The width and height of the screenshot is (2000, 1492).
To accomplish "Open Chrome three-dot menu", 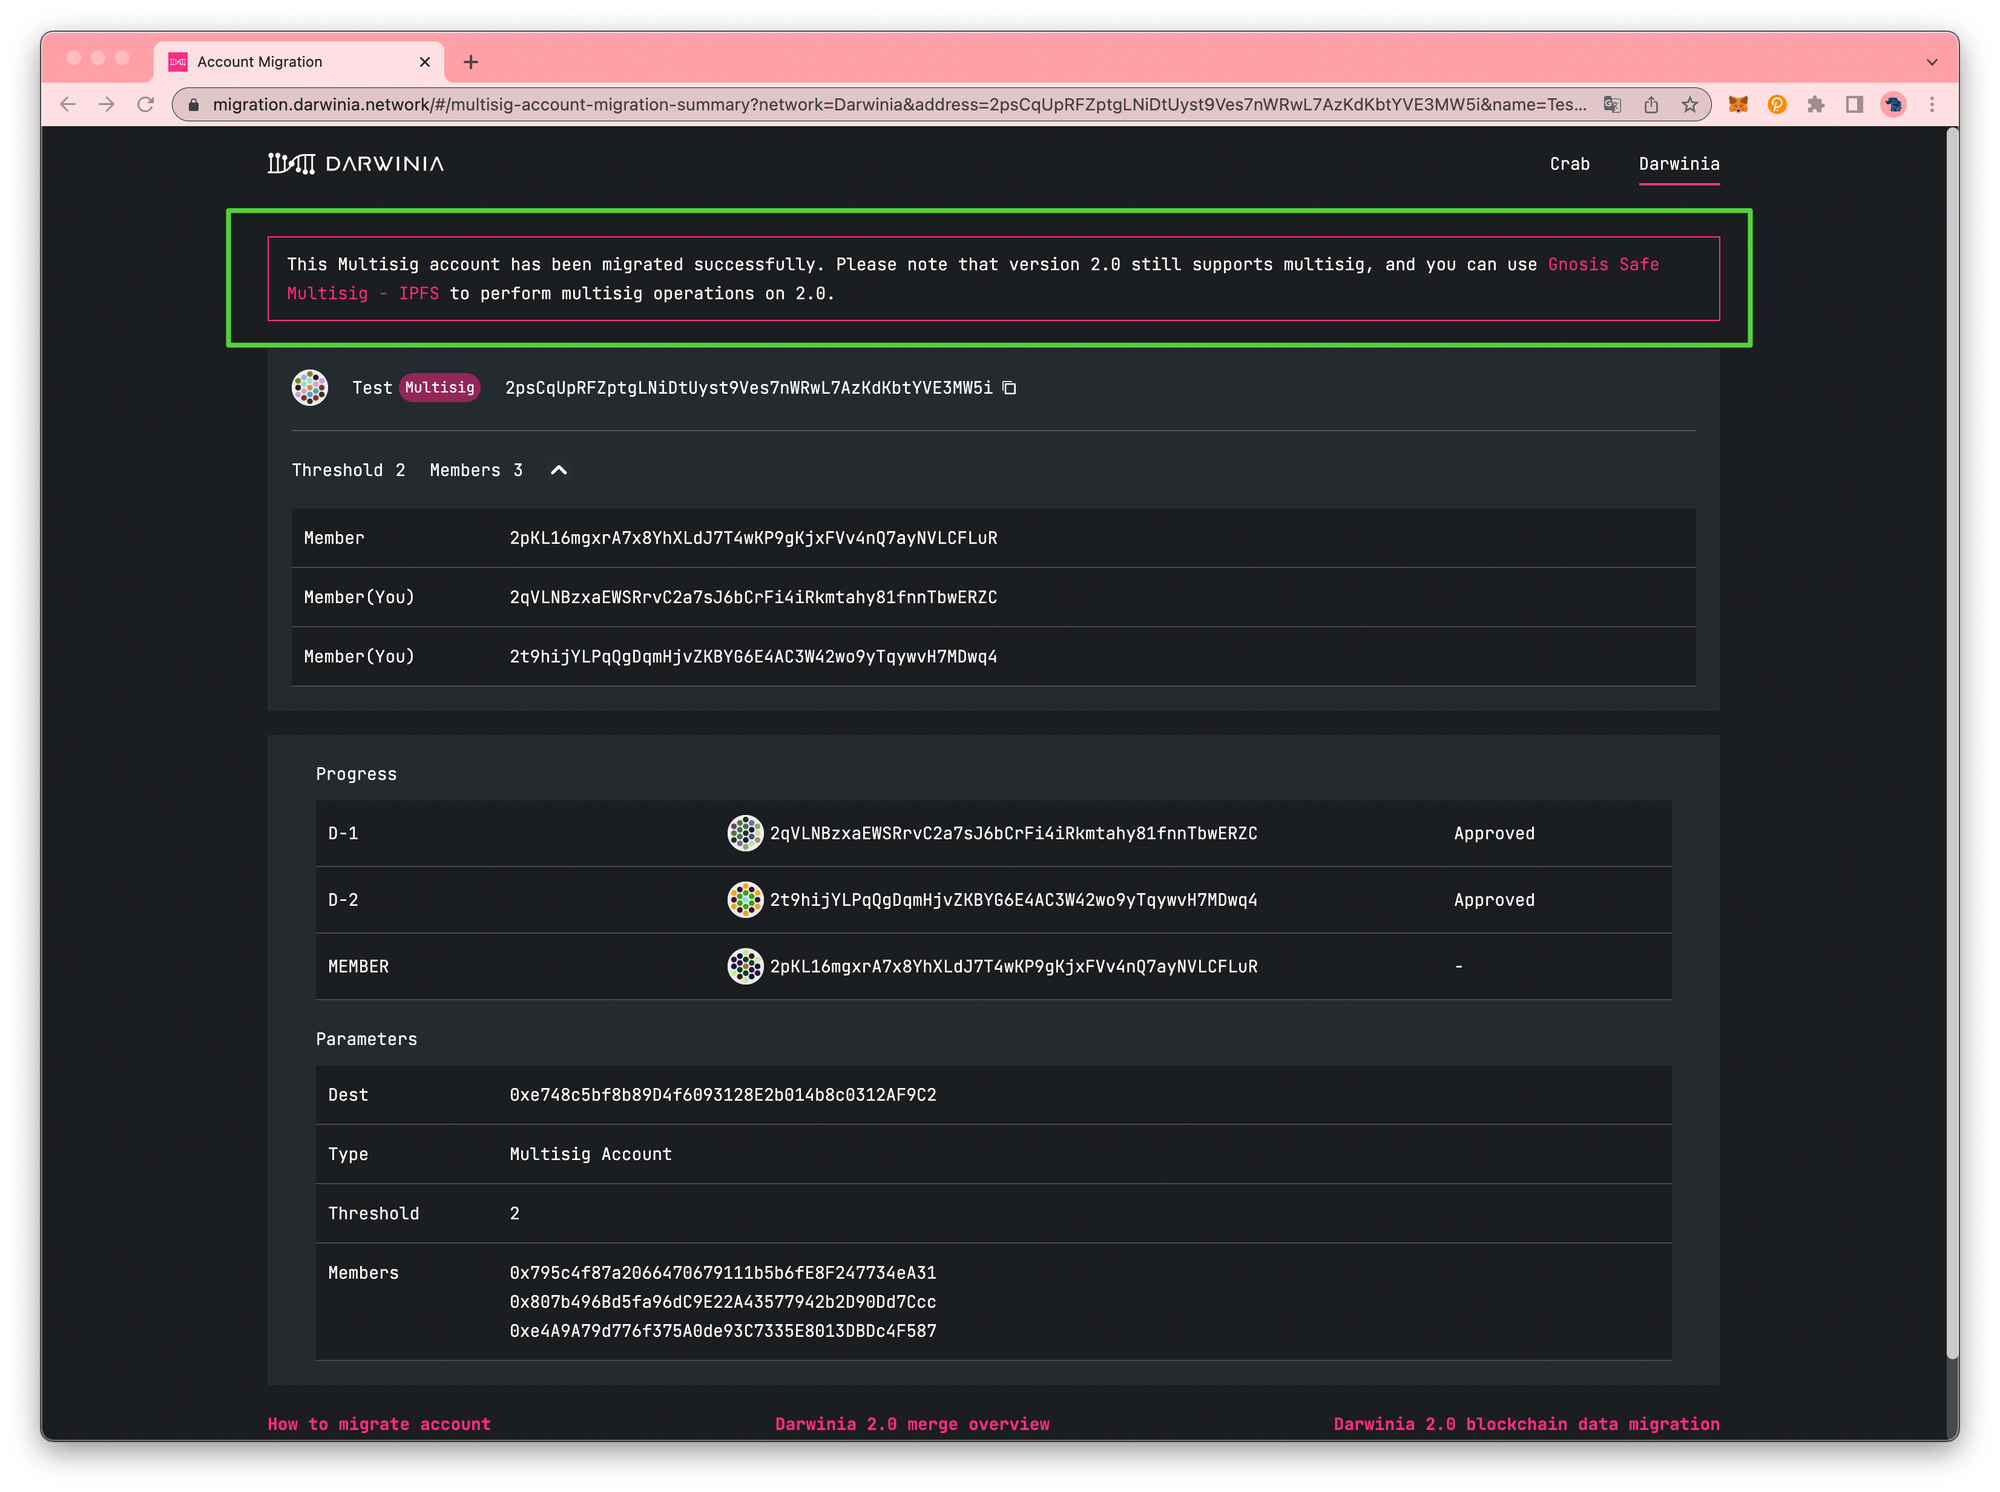I will [1932, 105].
